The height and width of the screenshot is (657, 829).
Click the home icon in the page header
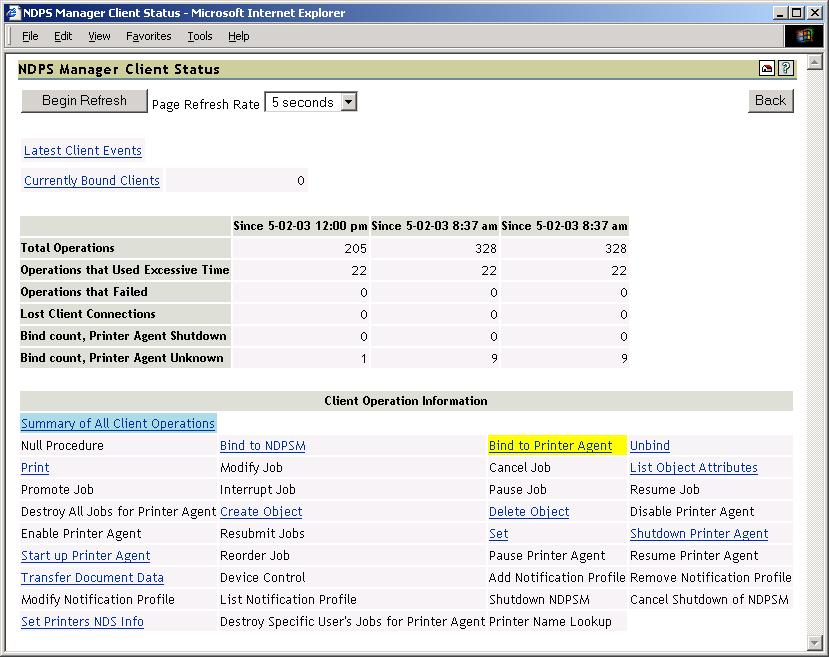(x=766, y=68)
